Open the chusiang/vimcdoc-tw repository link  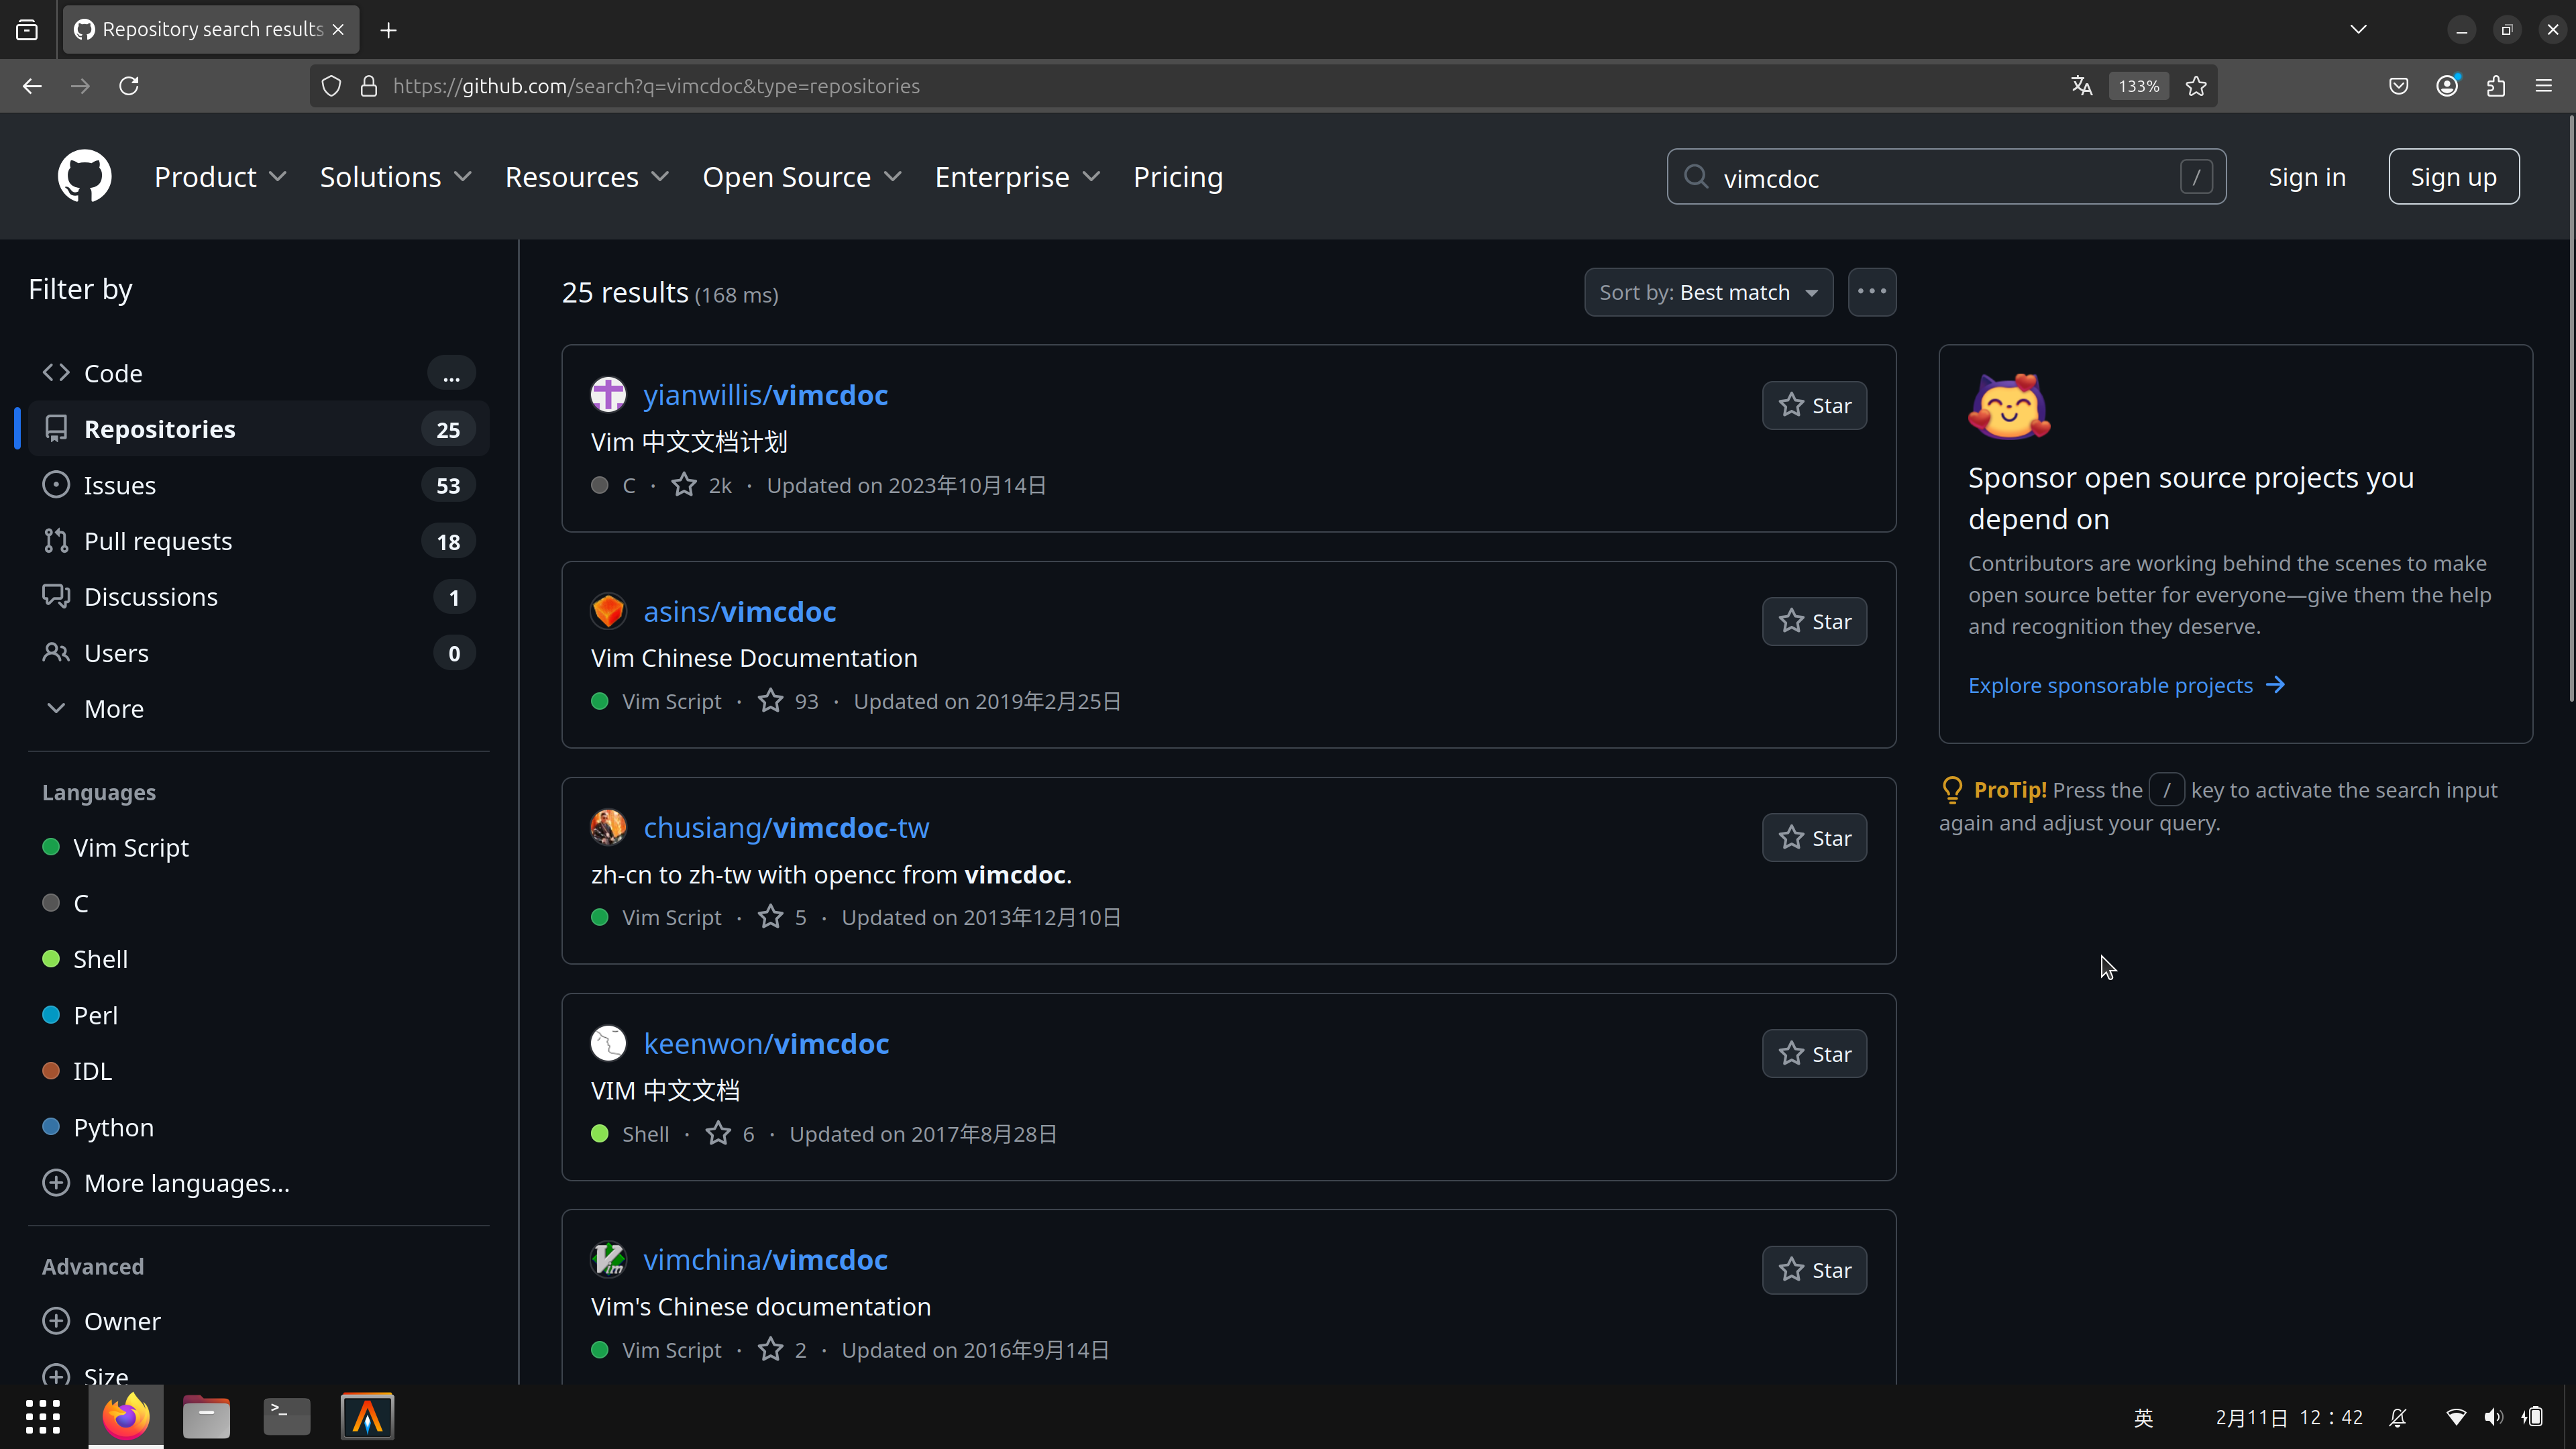[786, 827]
